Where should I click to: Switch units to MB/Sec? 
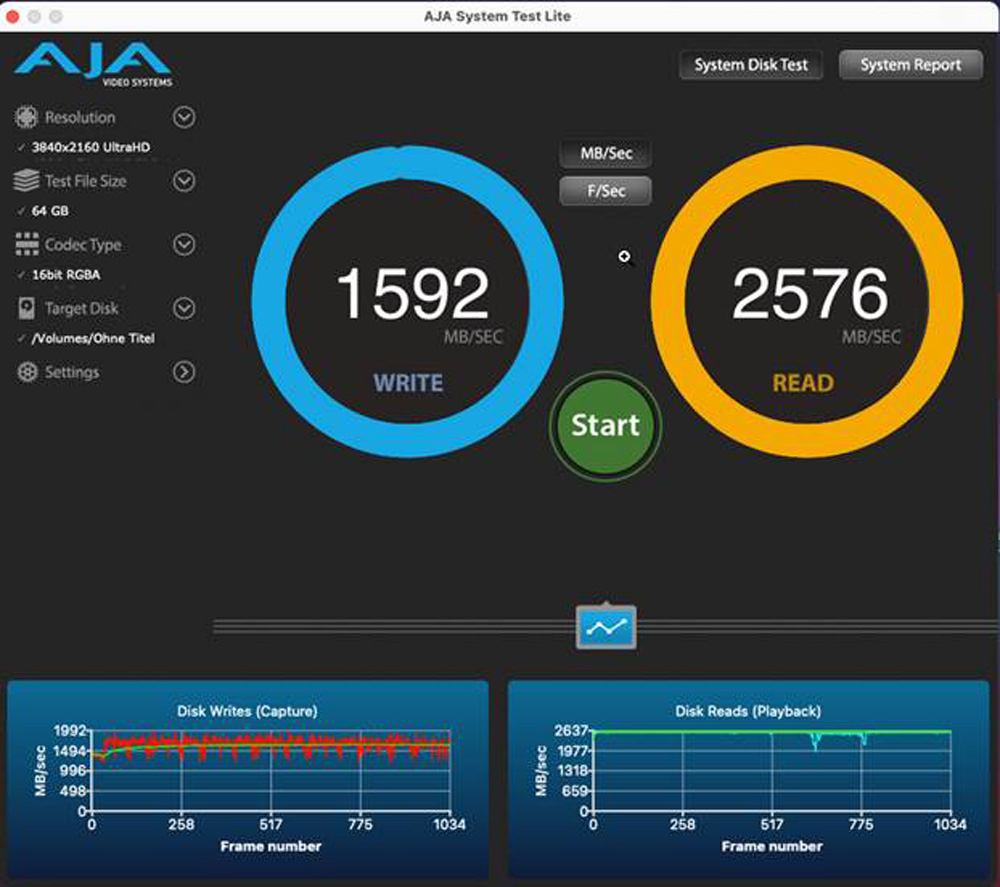606,154
